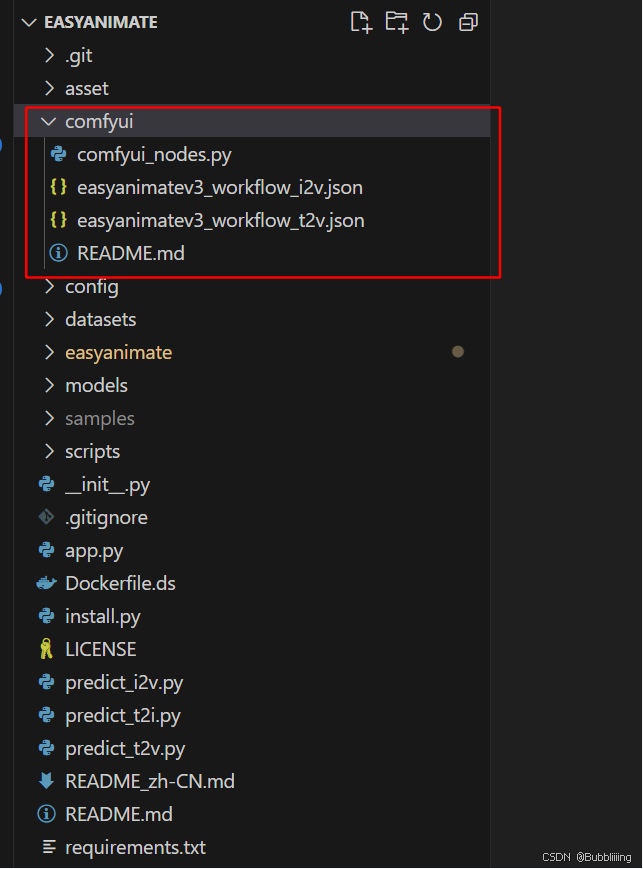Select the datasets folder name
This screenshot has height=869, width=643.
coord(101,320)
